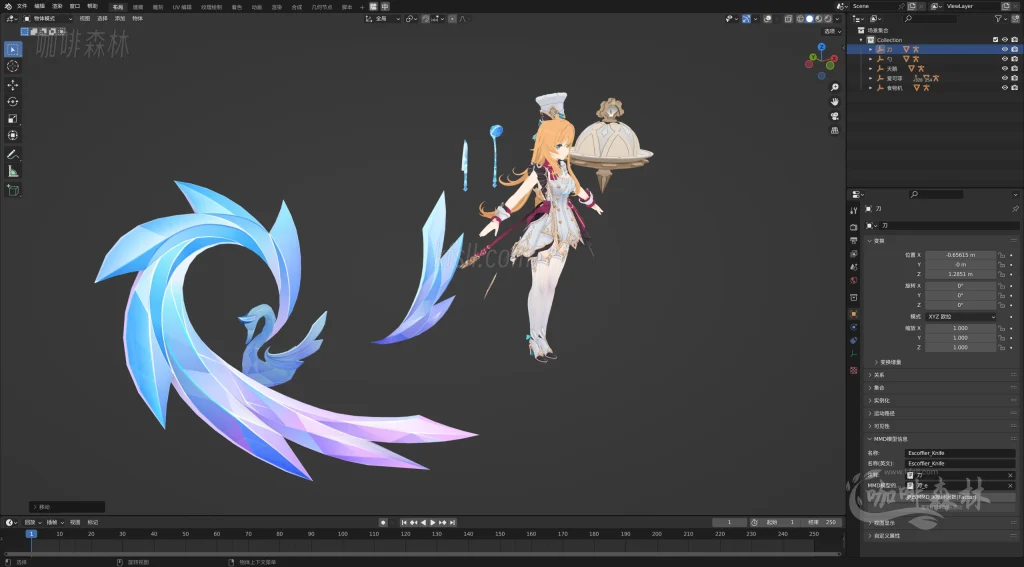
Task: Open the Physics properties tab
Action: coord(854,327)
